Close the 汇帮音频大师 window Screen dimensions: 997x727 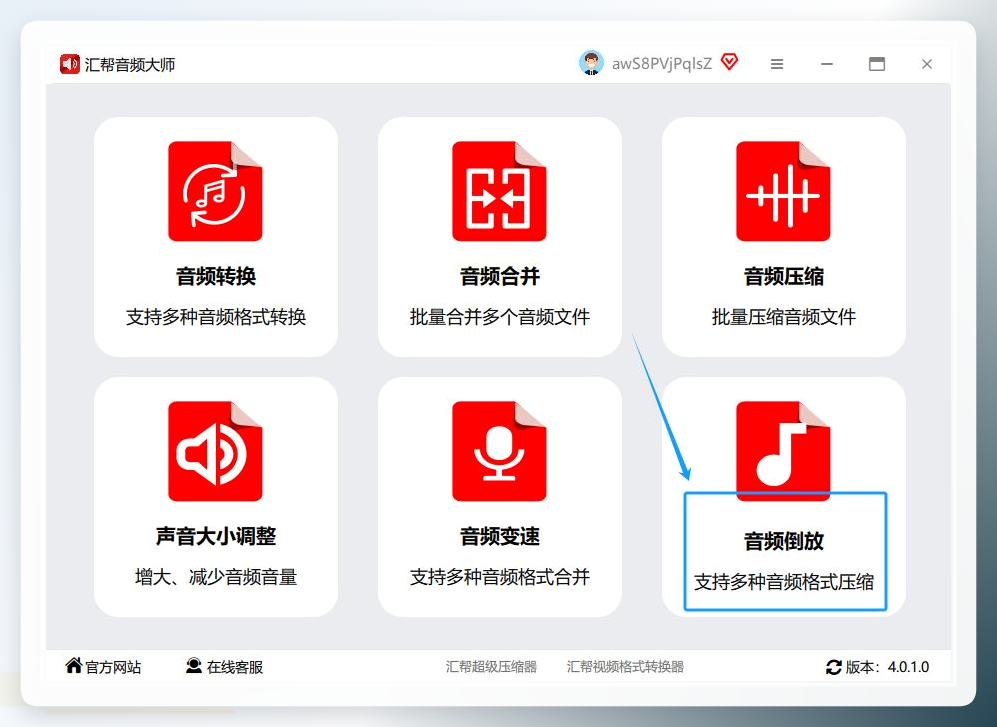926,64
